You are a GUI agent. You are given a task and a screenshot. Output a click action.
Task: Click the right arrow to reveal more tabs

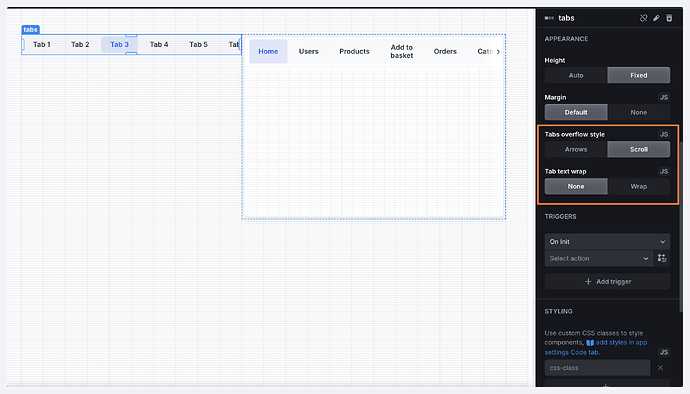[x=498, y=52]
